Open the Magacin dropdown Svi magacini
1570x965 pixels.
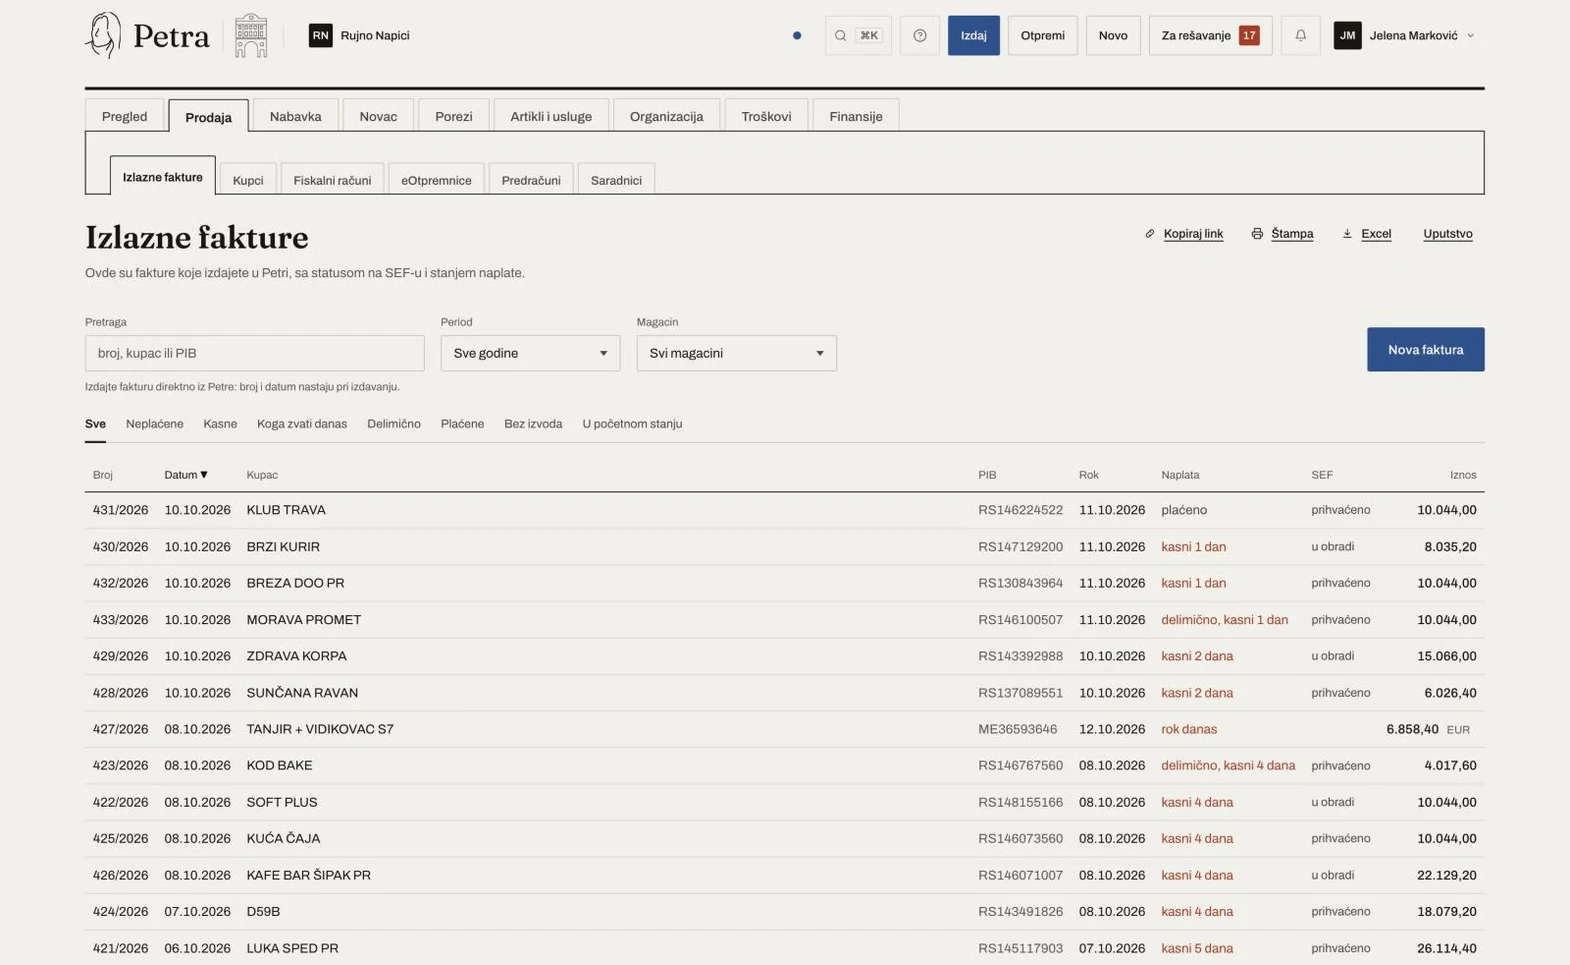coord(736,353)
